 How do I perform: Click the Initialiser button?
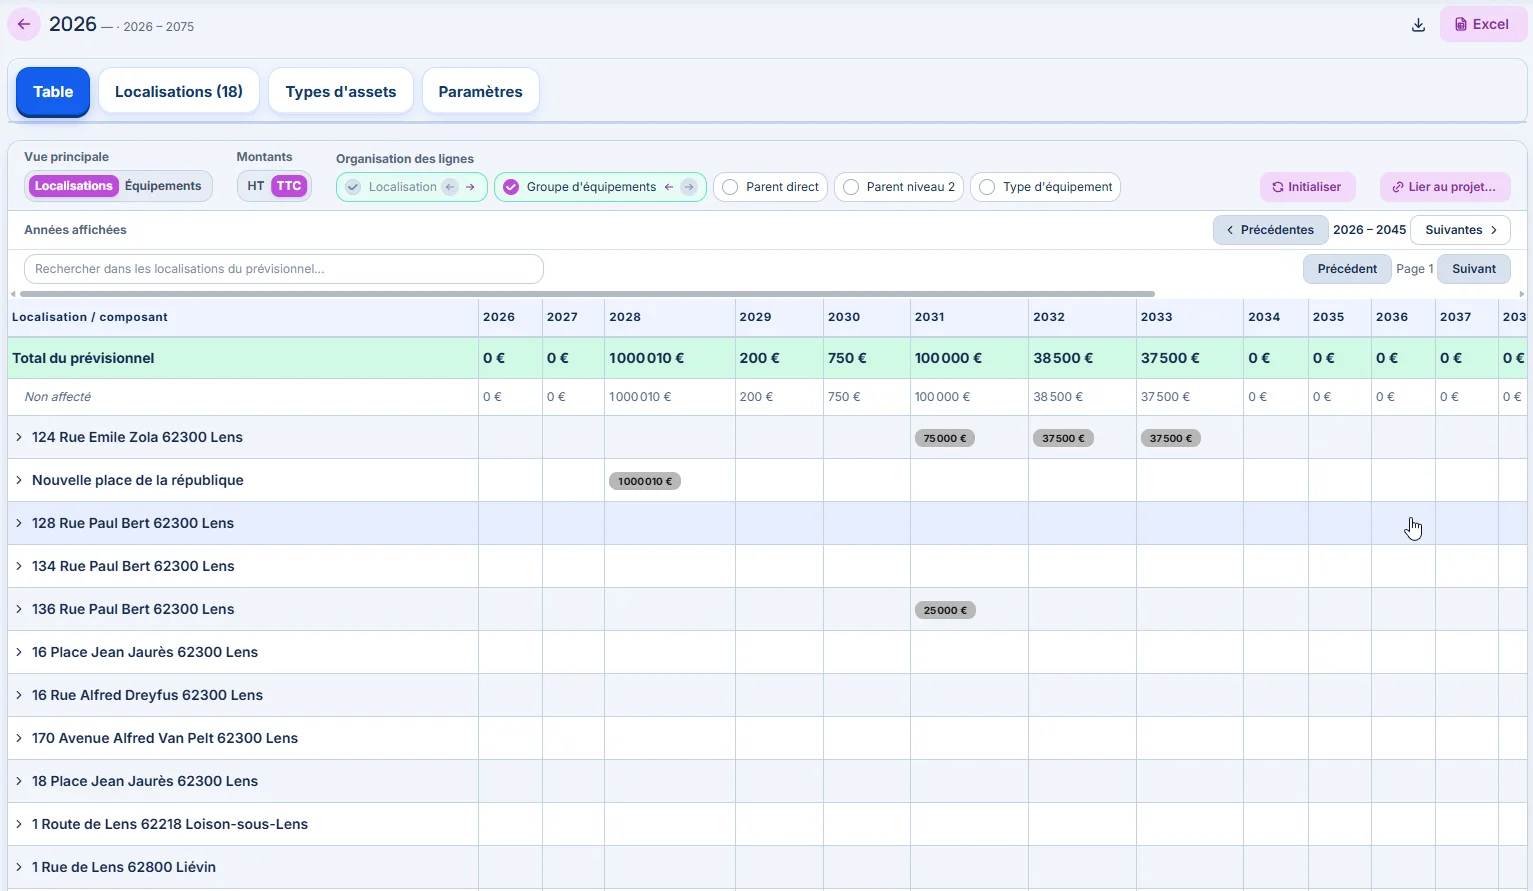pos(1308,187)
